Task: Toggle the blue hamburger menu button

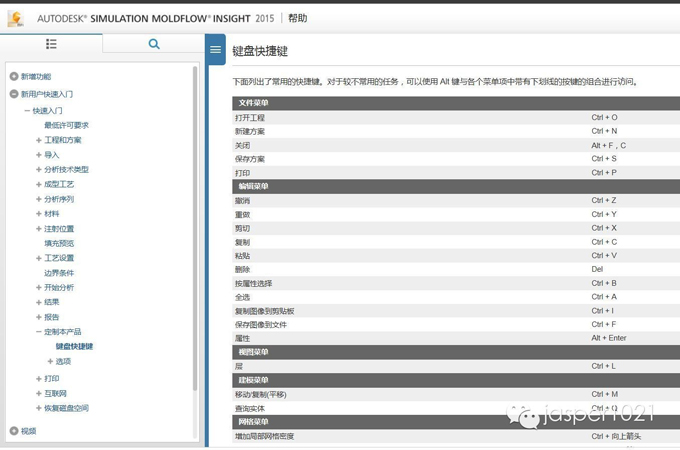Action: pyautogui.click(x=215, y=50)
